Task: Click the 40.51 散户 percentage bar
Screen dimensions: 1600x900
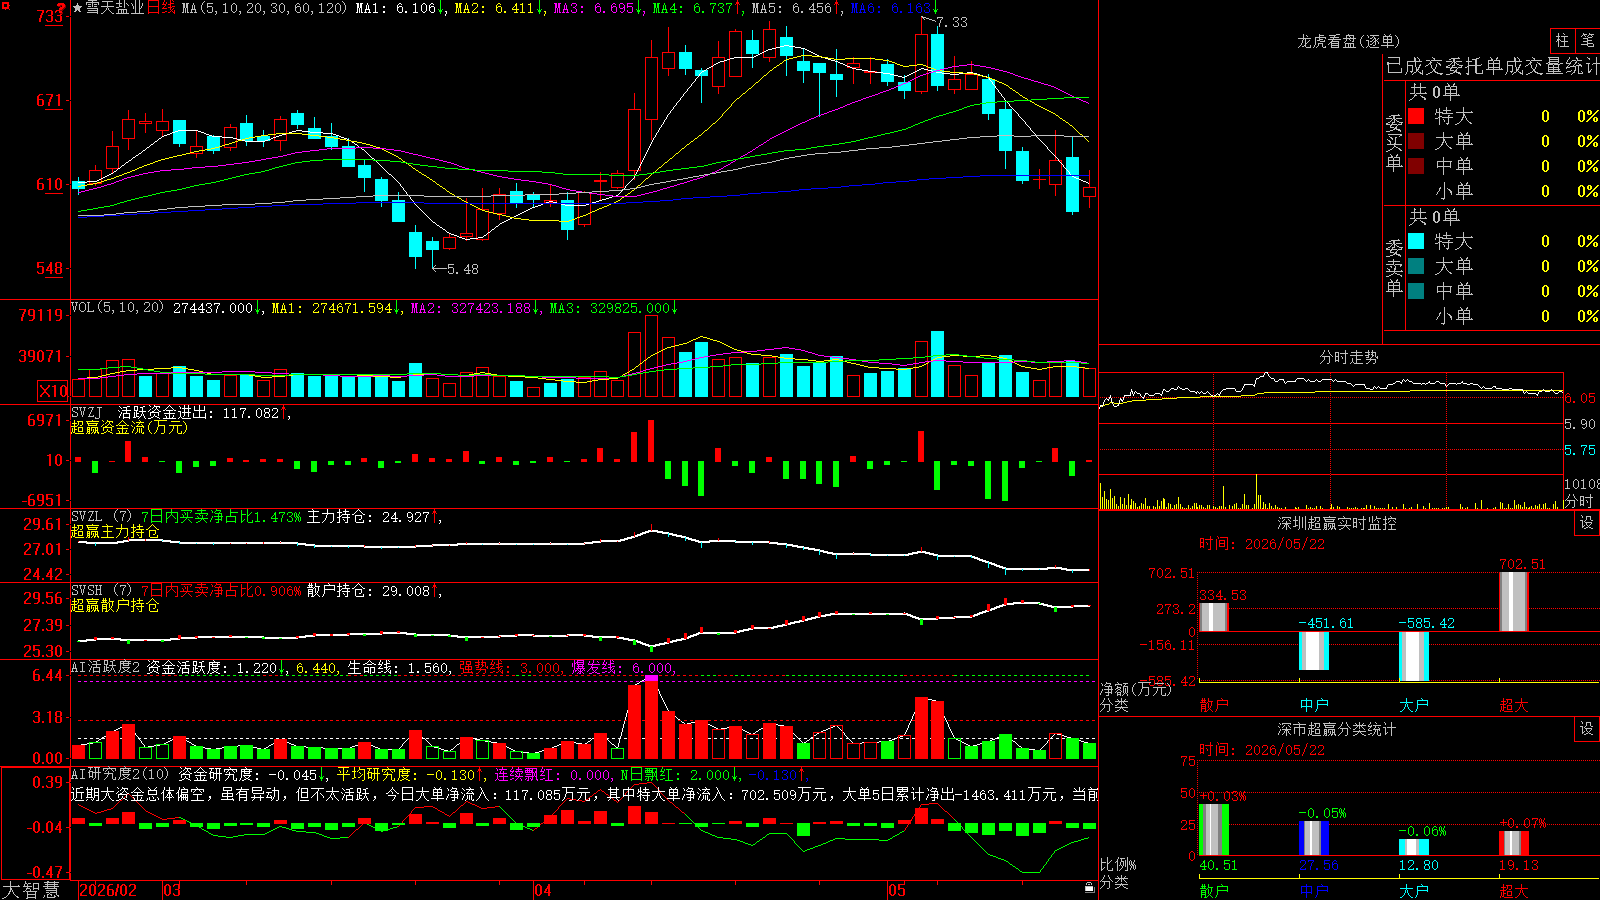Action: (x=1214, y=830)
